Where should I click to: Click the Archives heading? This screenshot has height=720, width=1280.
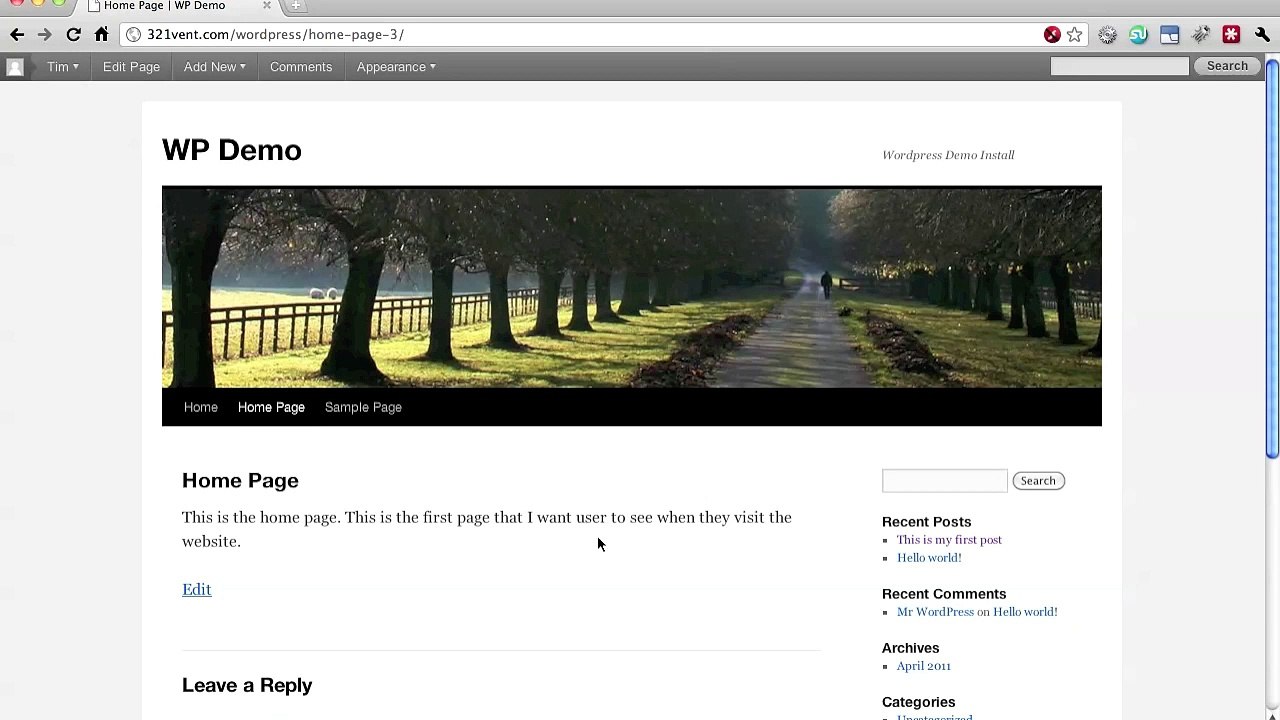910,648
